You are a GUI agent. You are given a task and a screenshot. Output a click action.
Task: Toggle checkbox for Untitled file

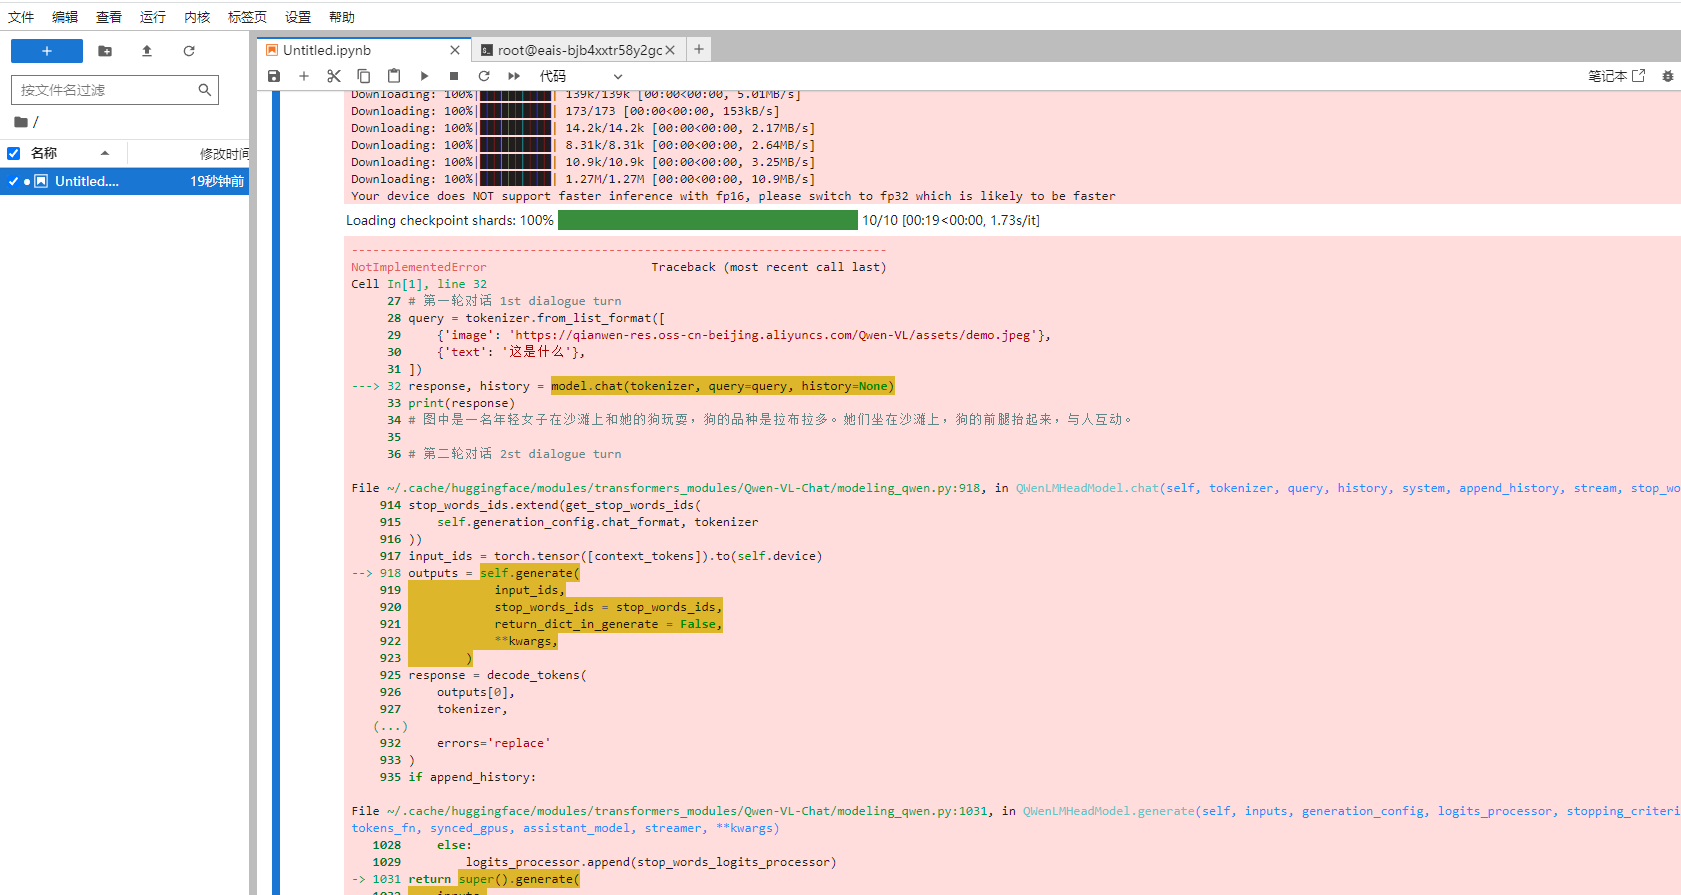13,181
